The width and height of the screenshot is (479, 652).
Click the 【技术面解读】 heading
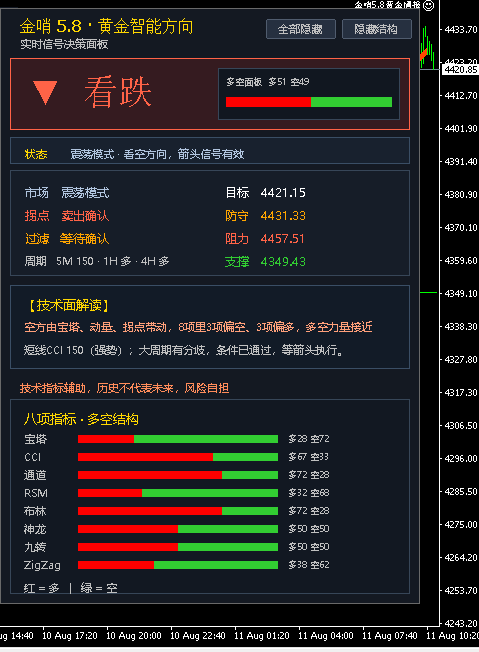69,306
